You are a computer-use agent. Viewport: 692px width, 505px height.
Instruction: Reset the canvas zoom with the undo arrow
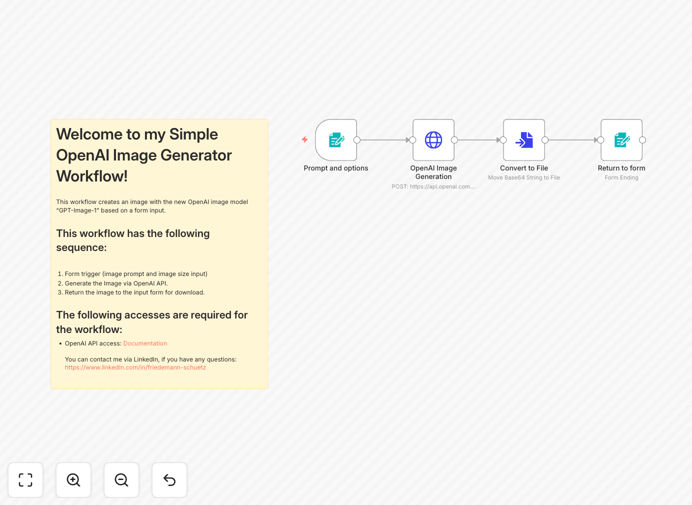tap(169, 480)
